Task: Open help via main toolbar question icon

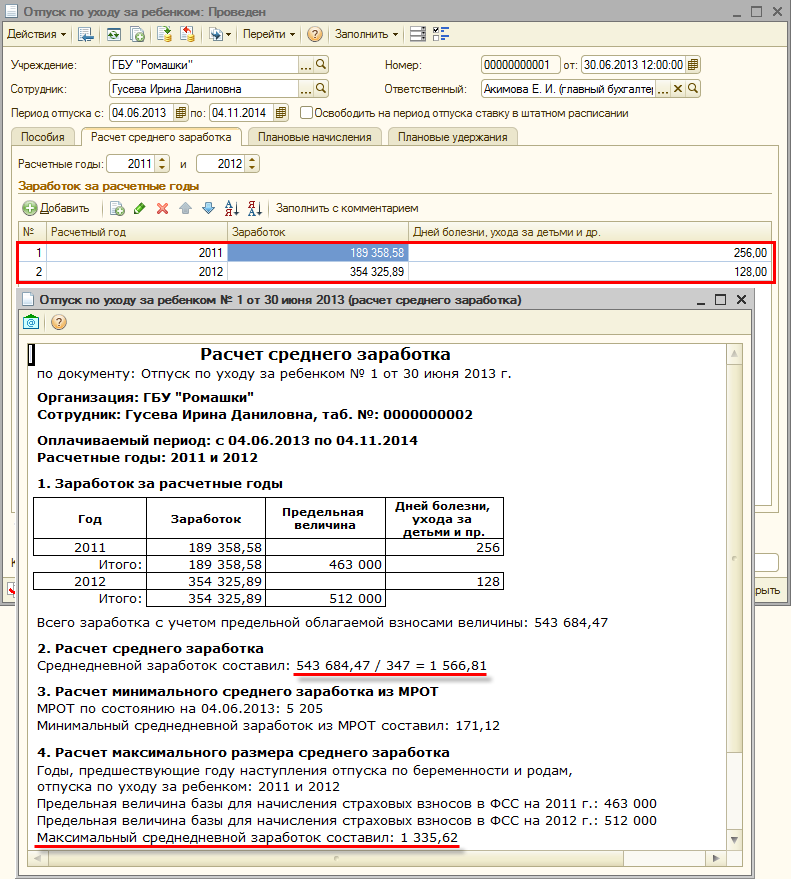Action: (x=314, y=34)
